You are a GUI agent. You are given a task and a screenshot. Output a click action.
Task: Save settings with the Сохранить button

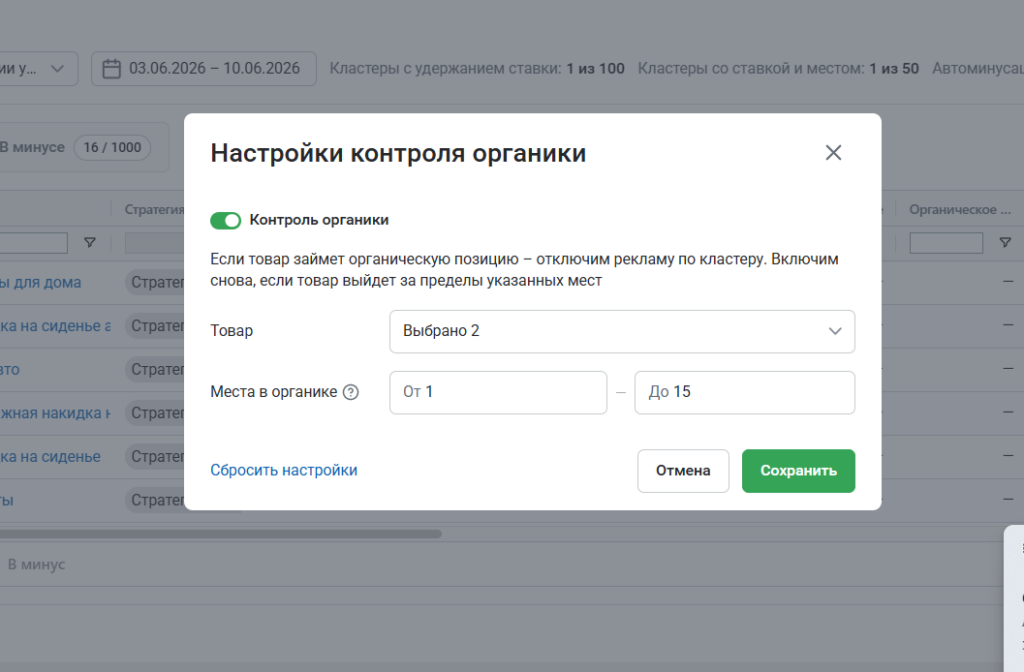798,471
